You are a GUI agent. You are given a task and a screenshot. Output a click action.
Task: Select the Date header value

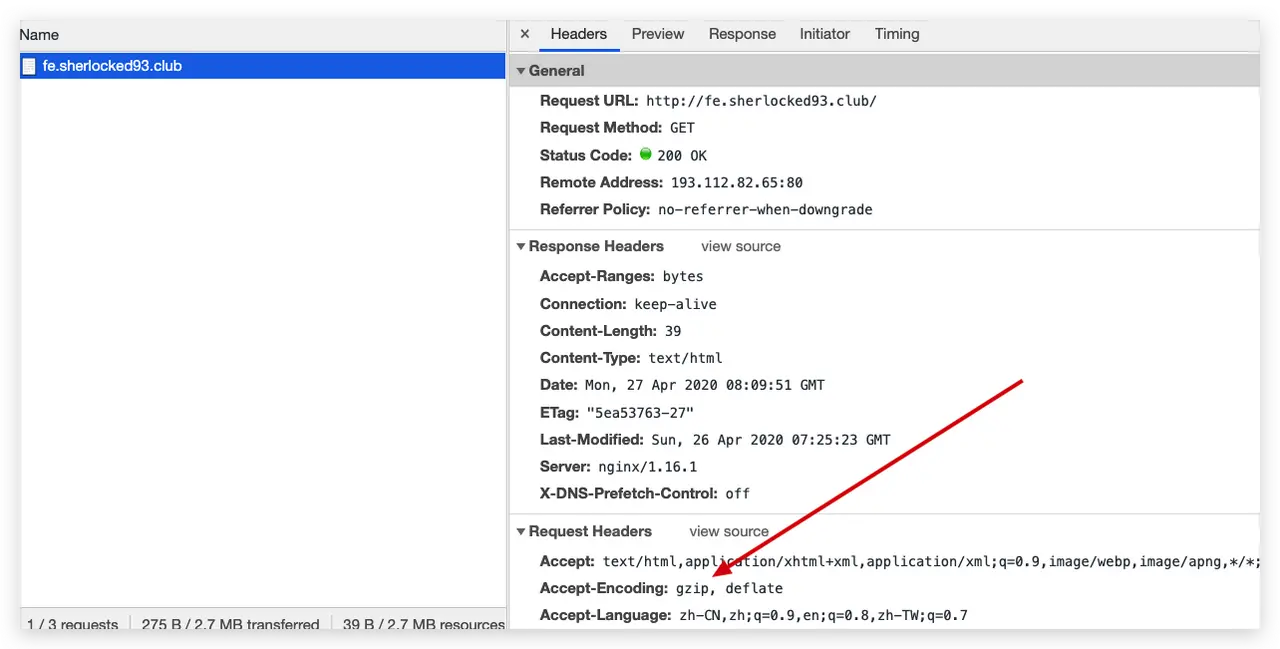(706, 385)
